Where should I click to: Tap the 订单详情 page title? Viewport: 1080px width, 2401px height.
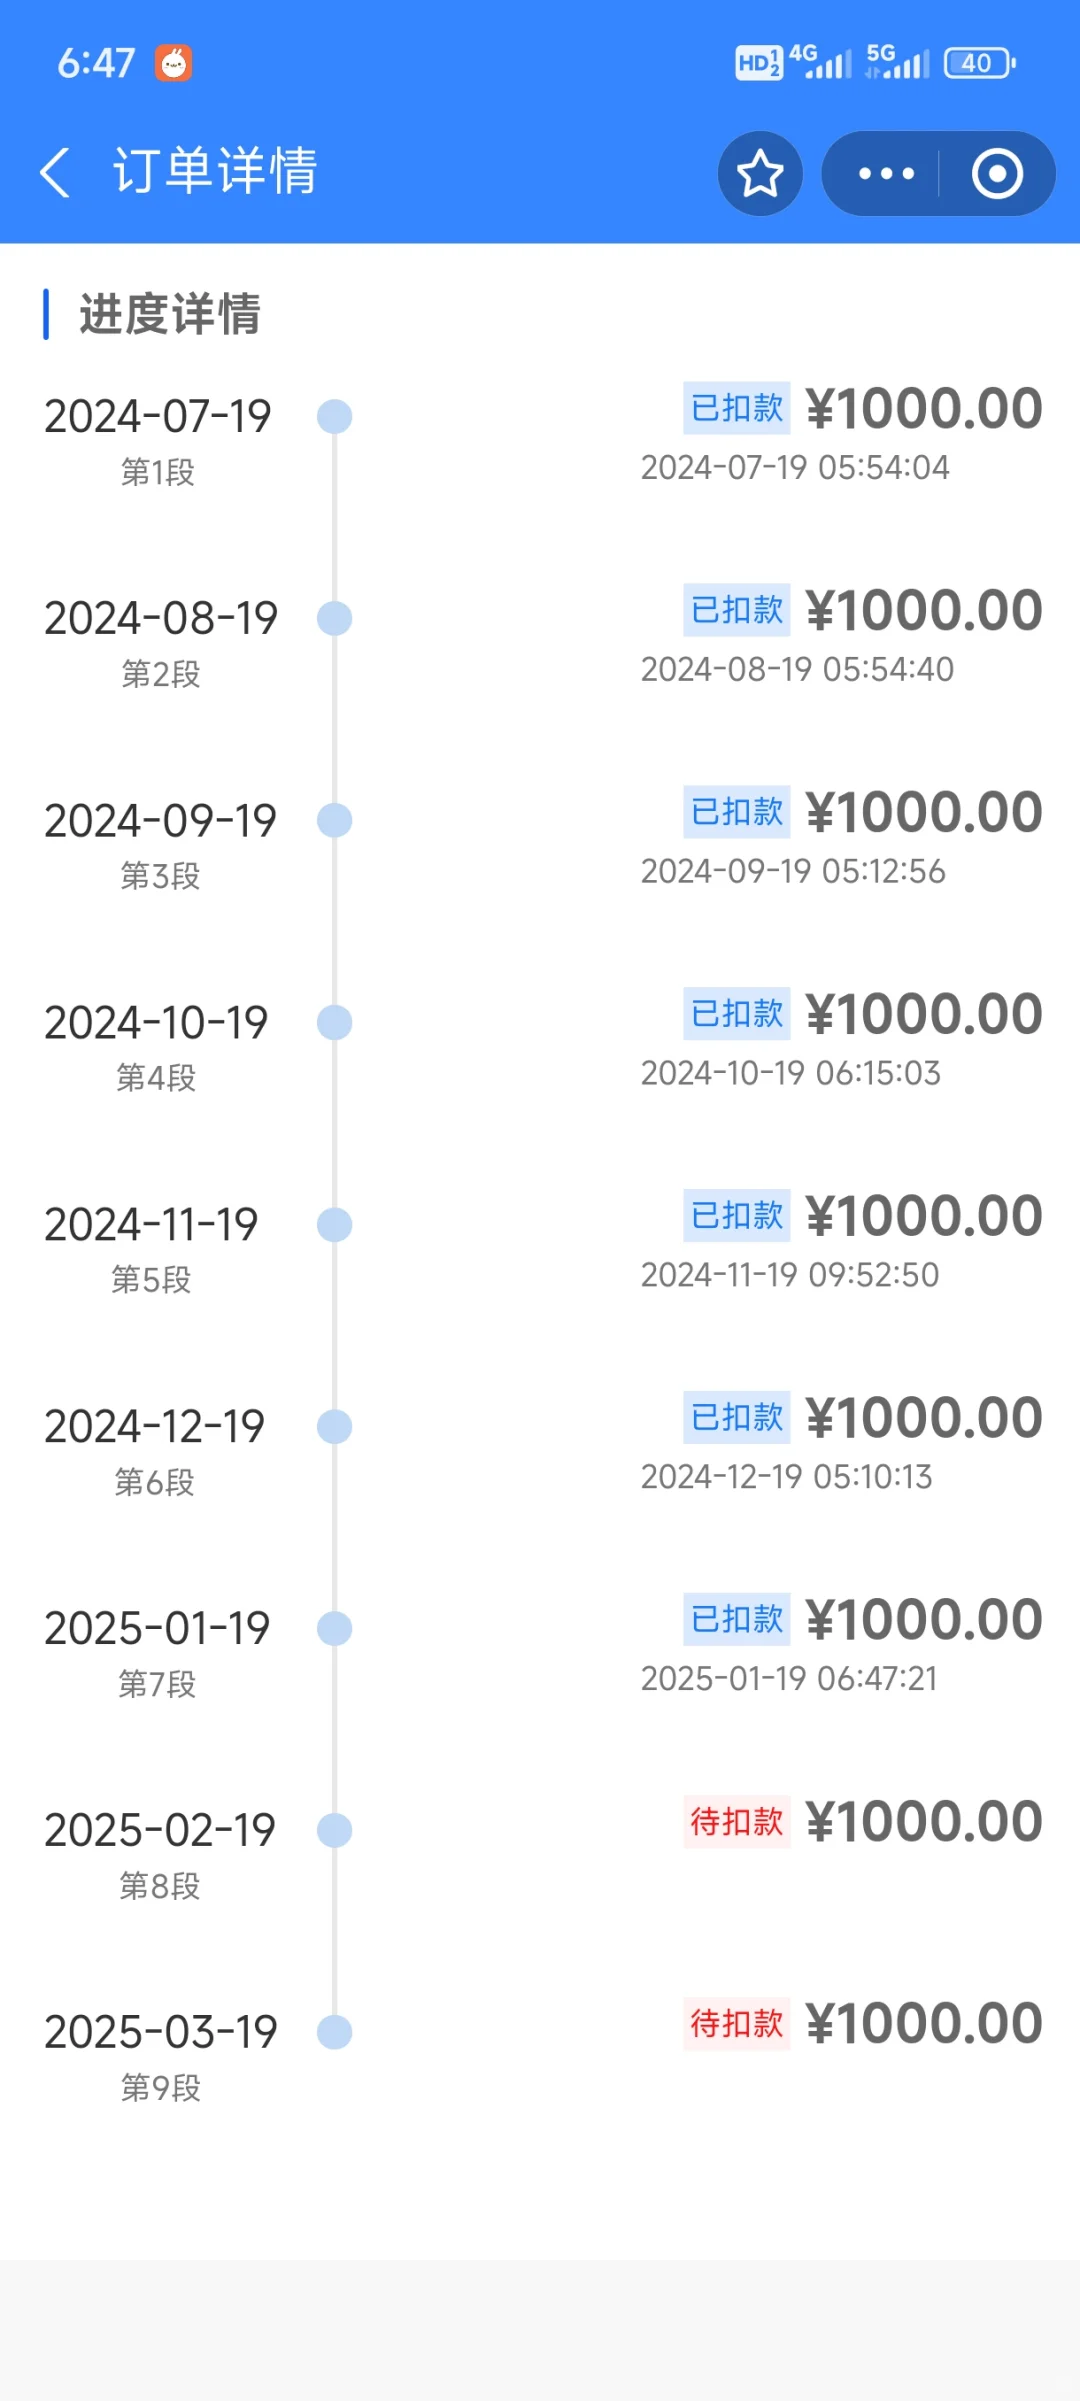[x=215, y=171]
